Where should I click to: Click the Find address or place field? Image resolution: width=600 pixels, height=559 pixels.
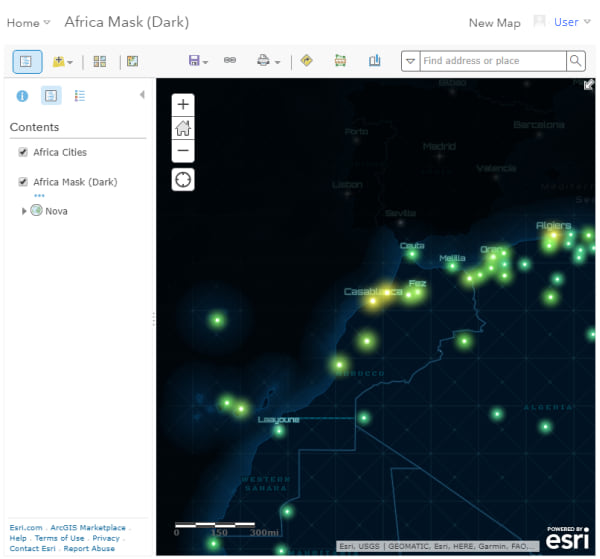(x=493, y=61)
